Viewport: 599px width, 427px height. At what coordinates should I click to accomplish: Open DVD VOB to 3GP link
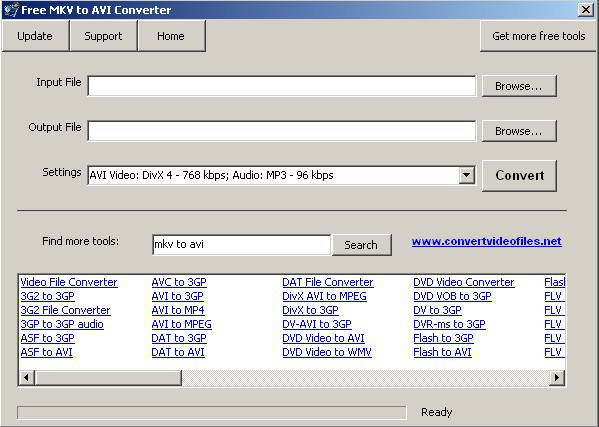tap(452, 296)
